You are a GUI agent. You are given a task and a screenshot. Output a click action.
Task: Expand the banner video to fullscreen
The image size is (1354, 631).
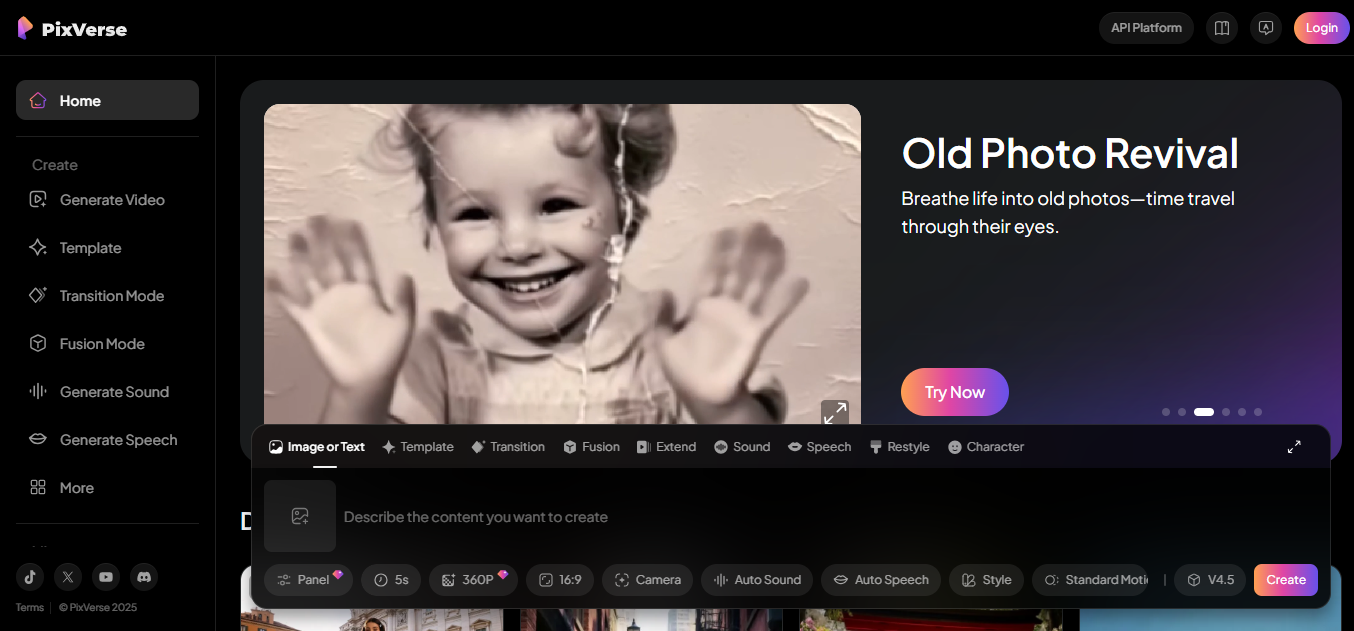point(835,413)
